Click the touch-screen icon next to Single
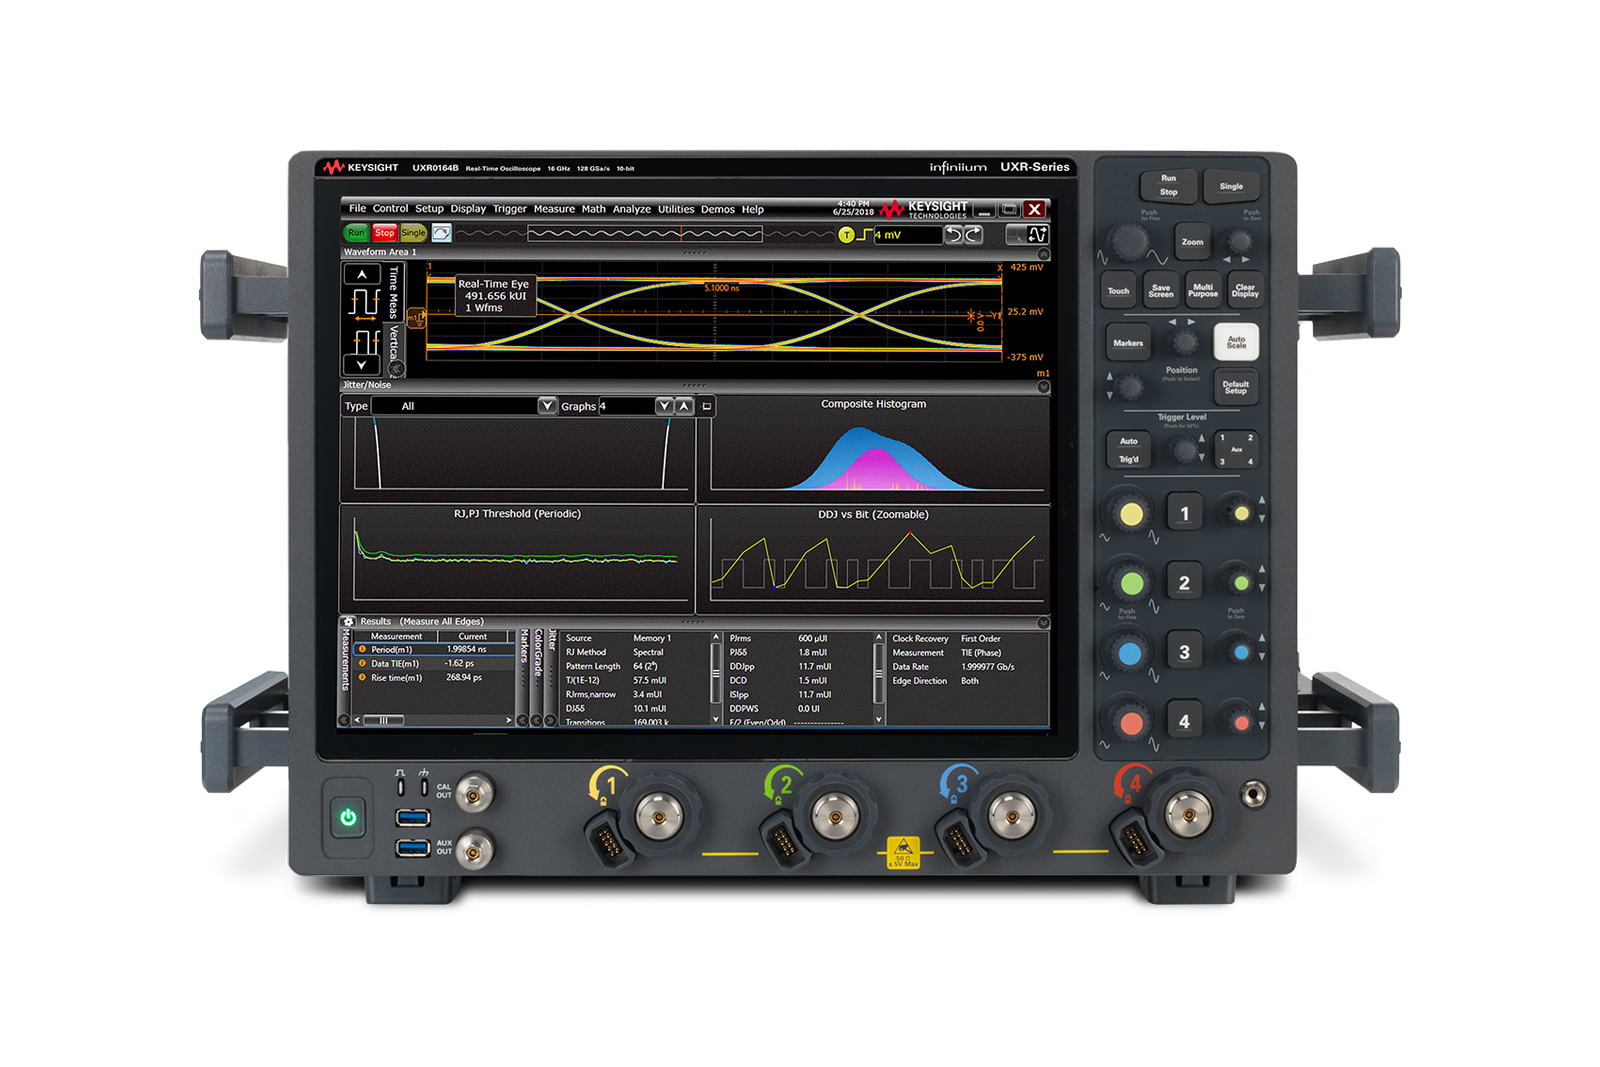 [442, 232]
